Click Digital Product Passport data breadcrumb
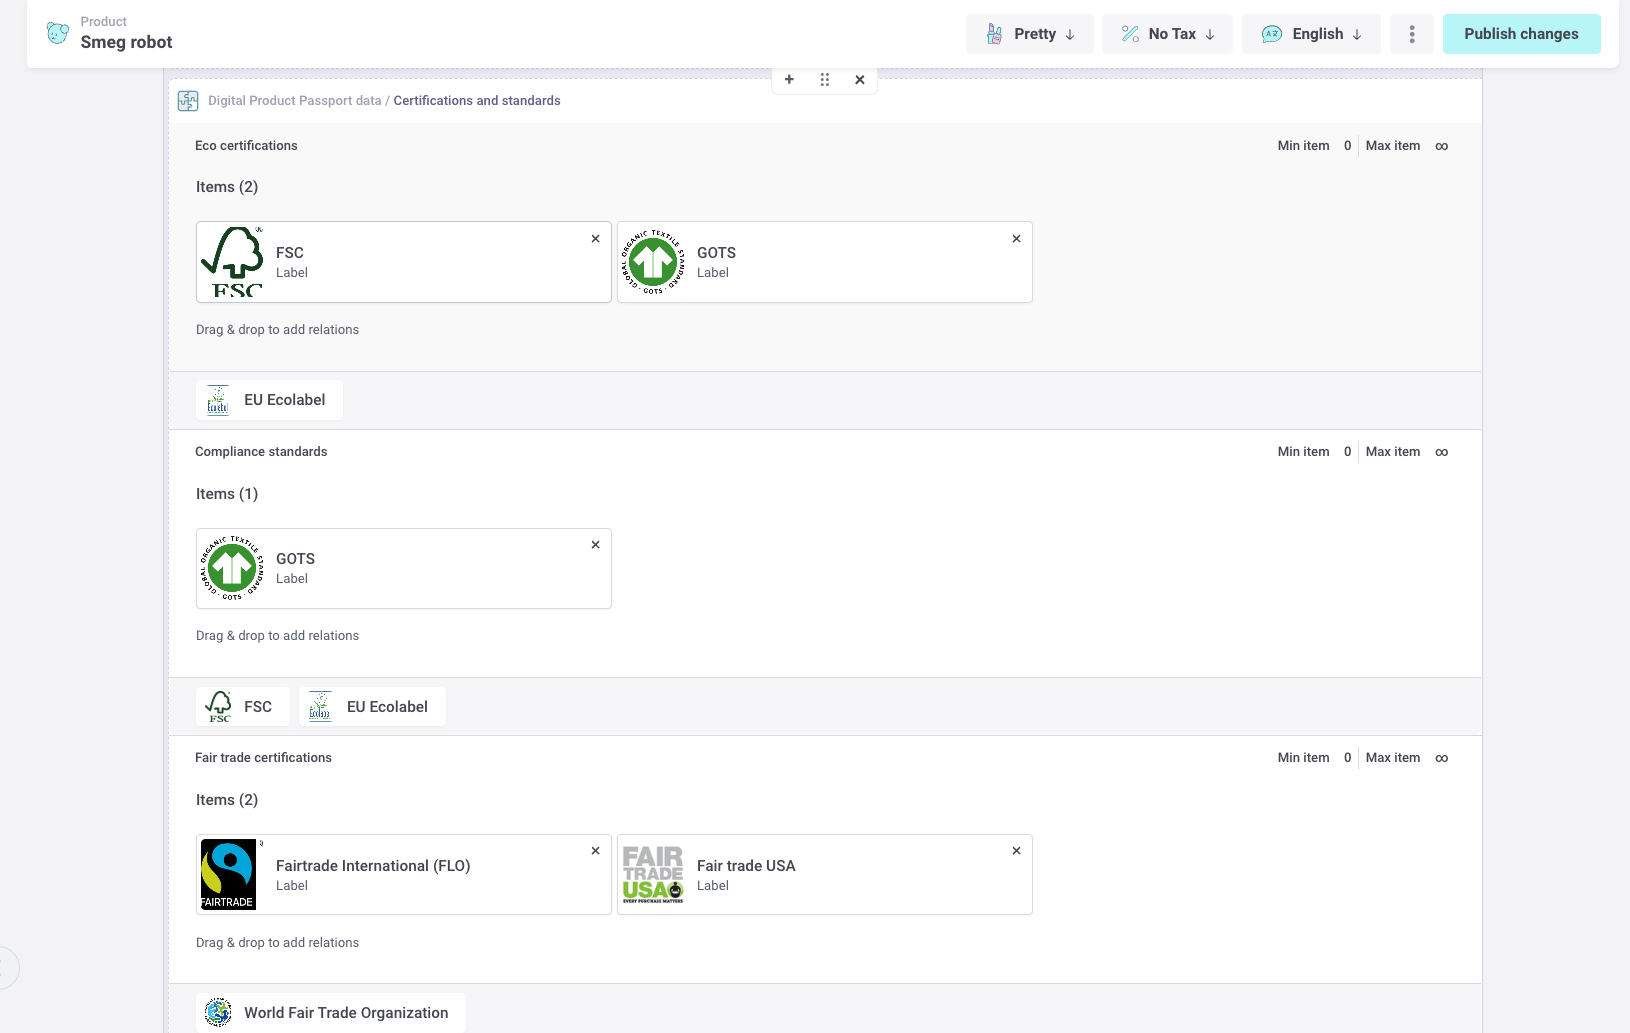This screenshot has width=1630, height=1033. click(295, 101)
